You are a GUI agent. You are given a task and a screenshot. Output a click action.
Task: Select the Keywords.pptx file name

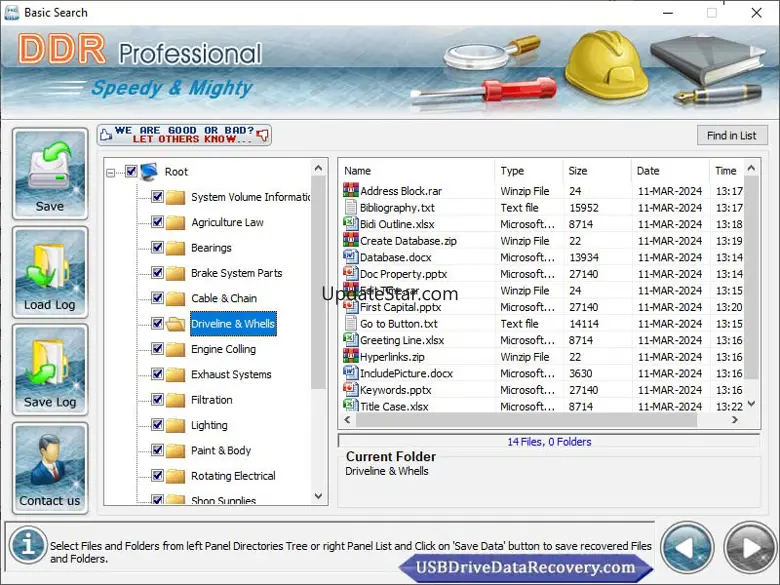[395, 390]
